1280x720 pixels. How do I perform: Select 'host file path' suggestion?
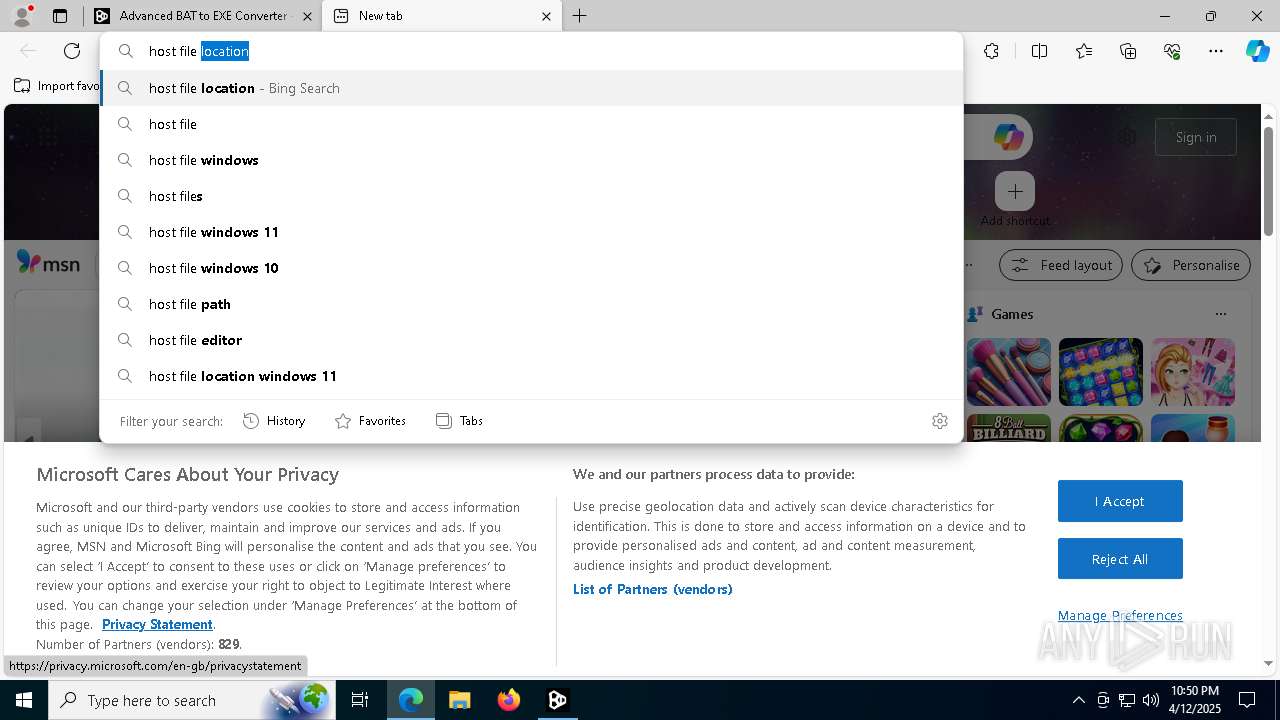[531, 304]
